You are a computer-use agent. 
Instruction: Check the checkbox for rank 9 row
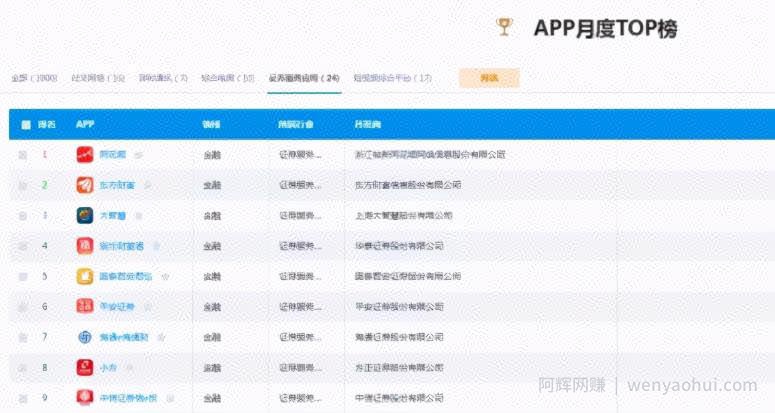click(23, 398)
